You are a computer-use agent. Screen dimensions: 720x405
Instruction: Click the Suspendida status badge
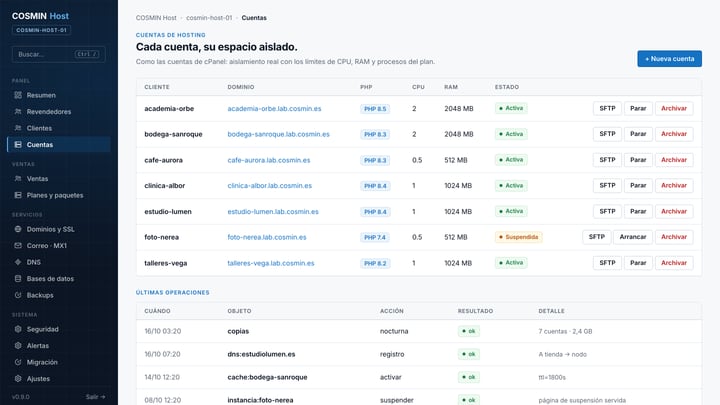pyautogui.click(x=518, y=237)
